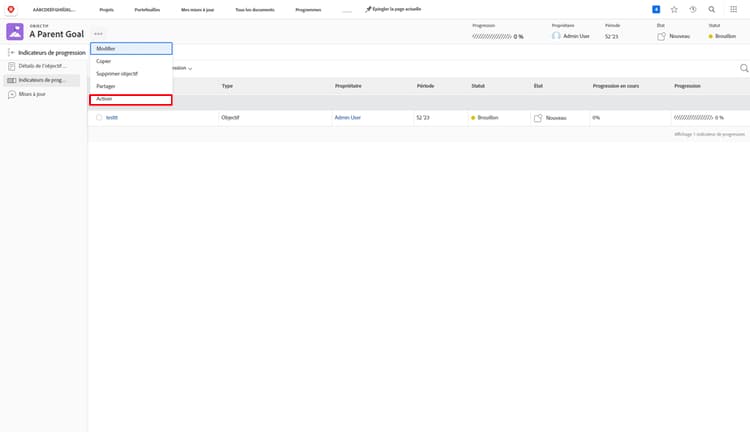
Task: Open Admin User link in testtt row
Action: [348, 117]
